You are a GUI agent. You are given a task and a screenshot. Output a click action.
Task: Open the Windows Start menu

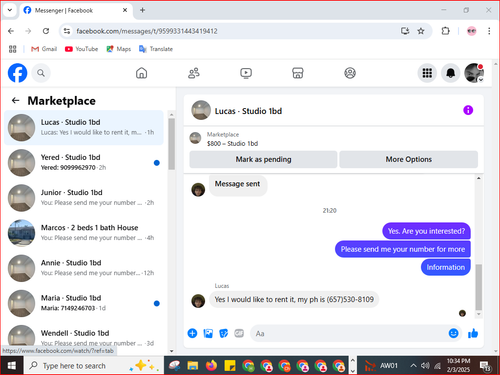(x=12, y=366)
